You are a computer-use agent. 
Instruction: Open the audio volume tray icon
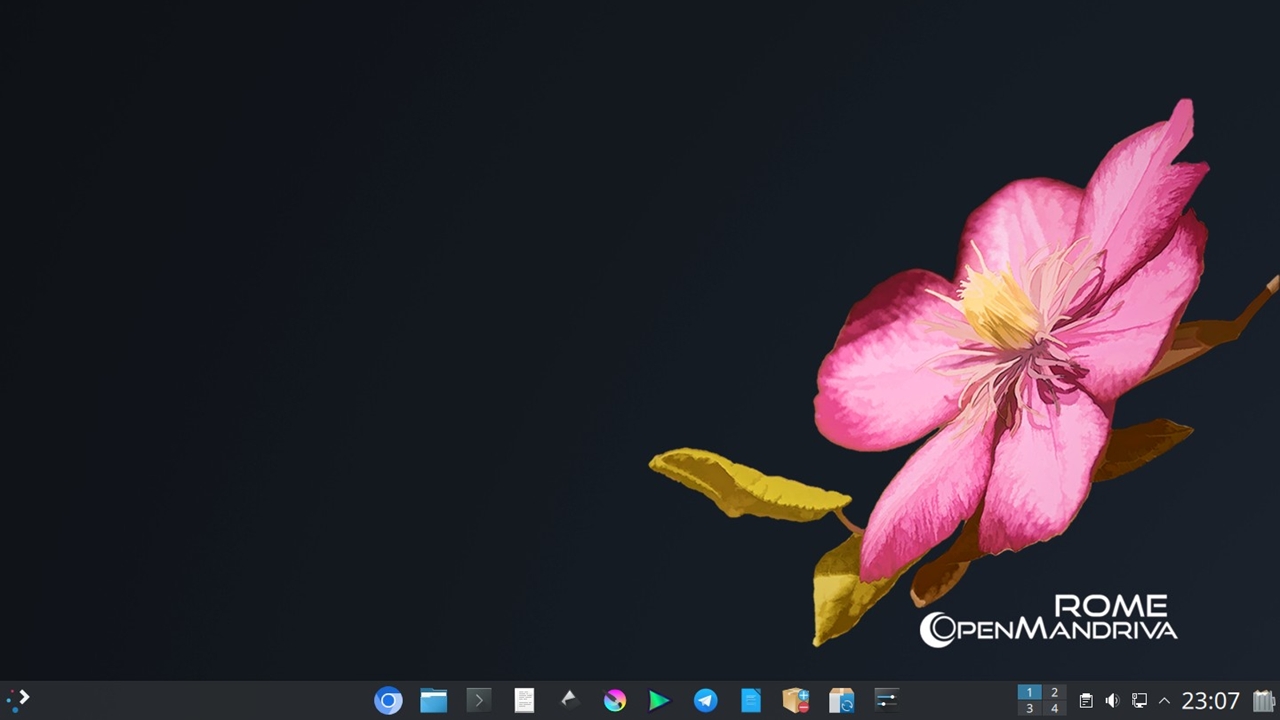(x=1112, y=701)
